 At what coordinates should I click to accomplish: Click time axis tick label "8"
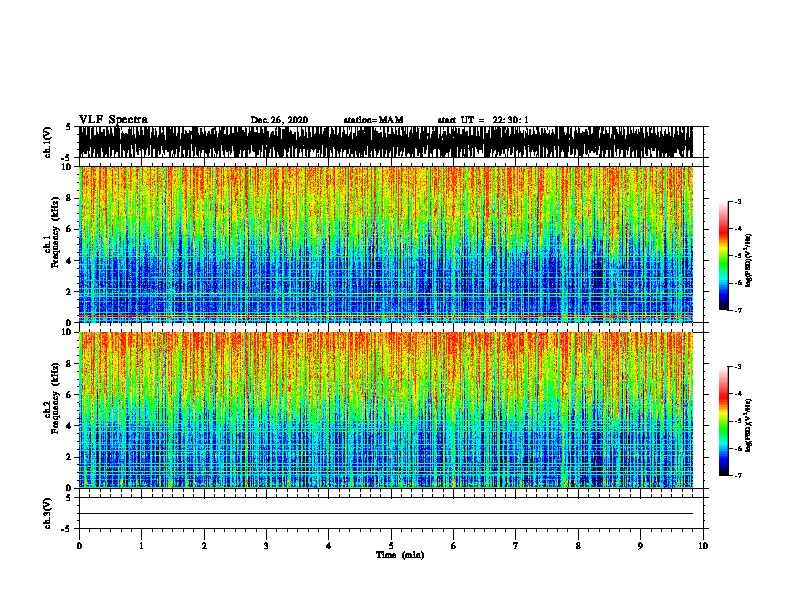coord(578,545)
